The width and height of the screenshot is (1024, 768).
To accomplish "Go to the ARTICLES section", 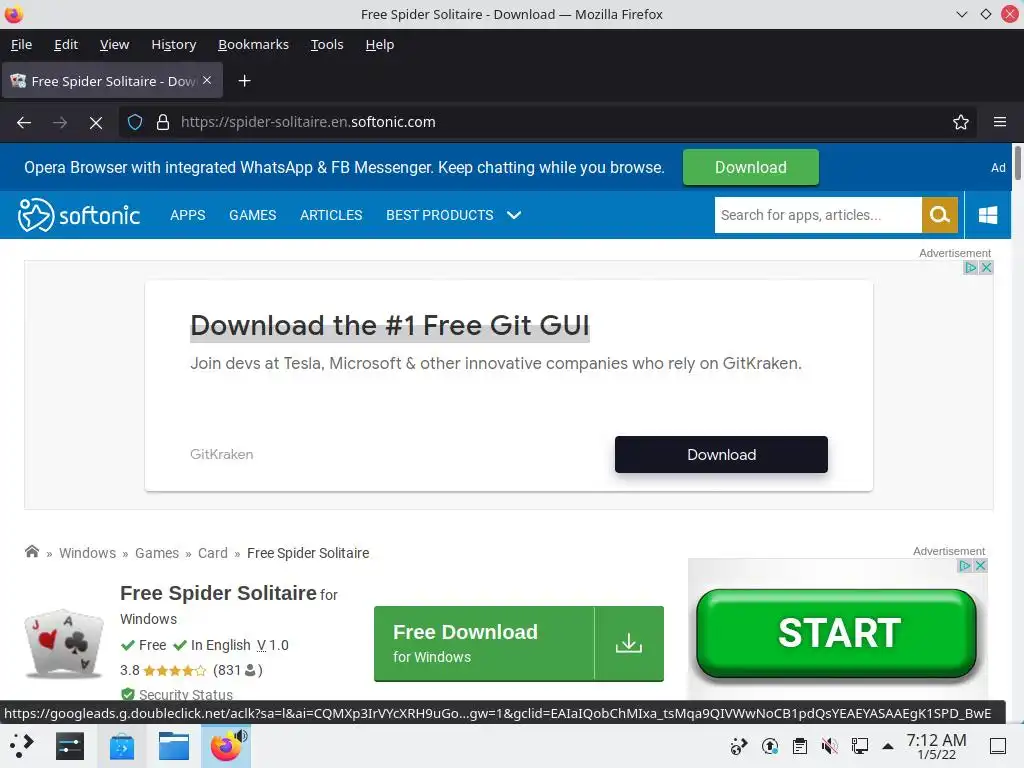I will [x=331, y=215].
